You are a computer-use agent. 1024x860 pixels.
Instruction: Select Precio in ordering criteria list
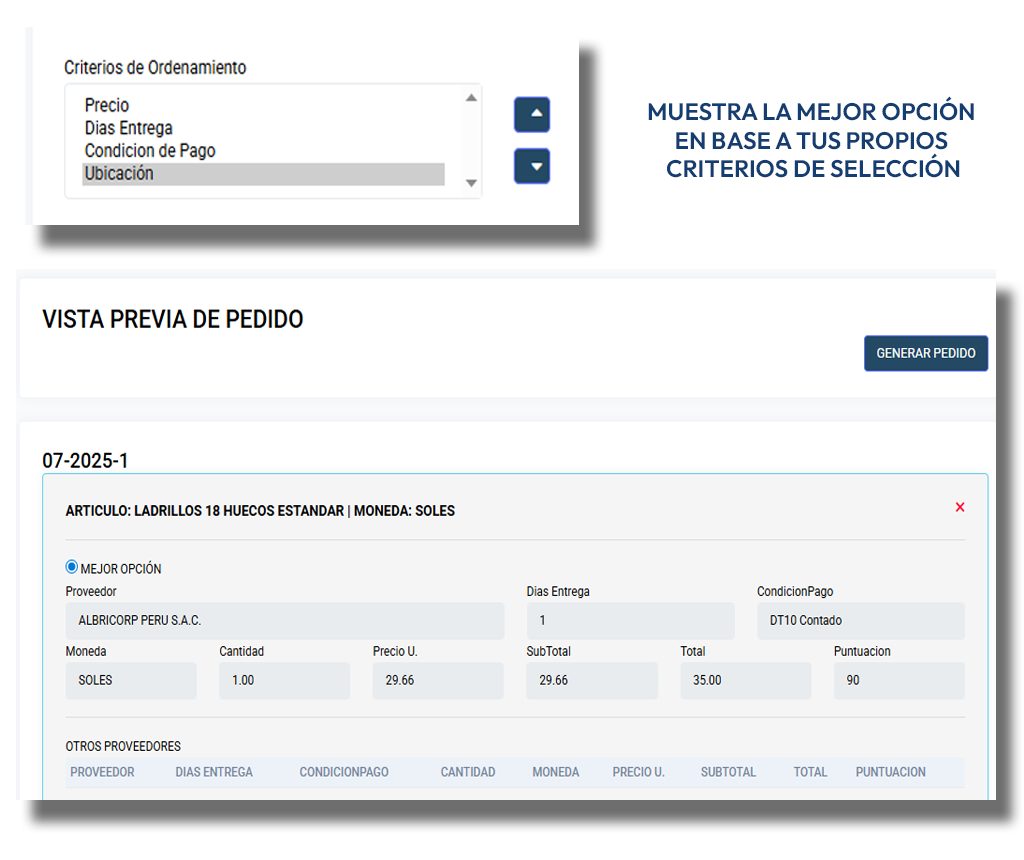click(107, 105)
